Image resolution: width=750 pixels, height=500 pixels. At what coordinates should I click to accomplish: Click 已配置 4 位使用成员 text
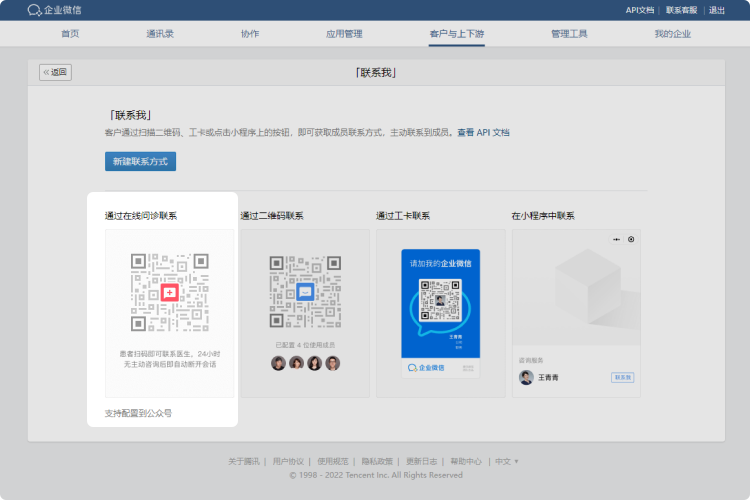pyautogui.click(x=305, y=345)
